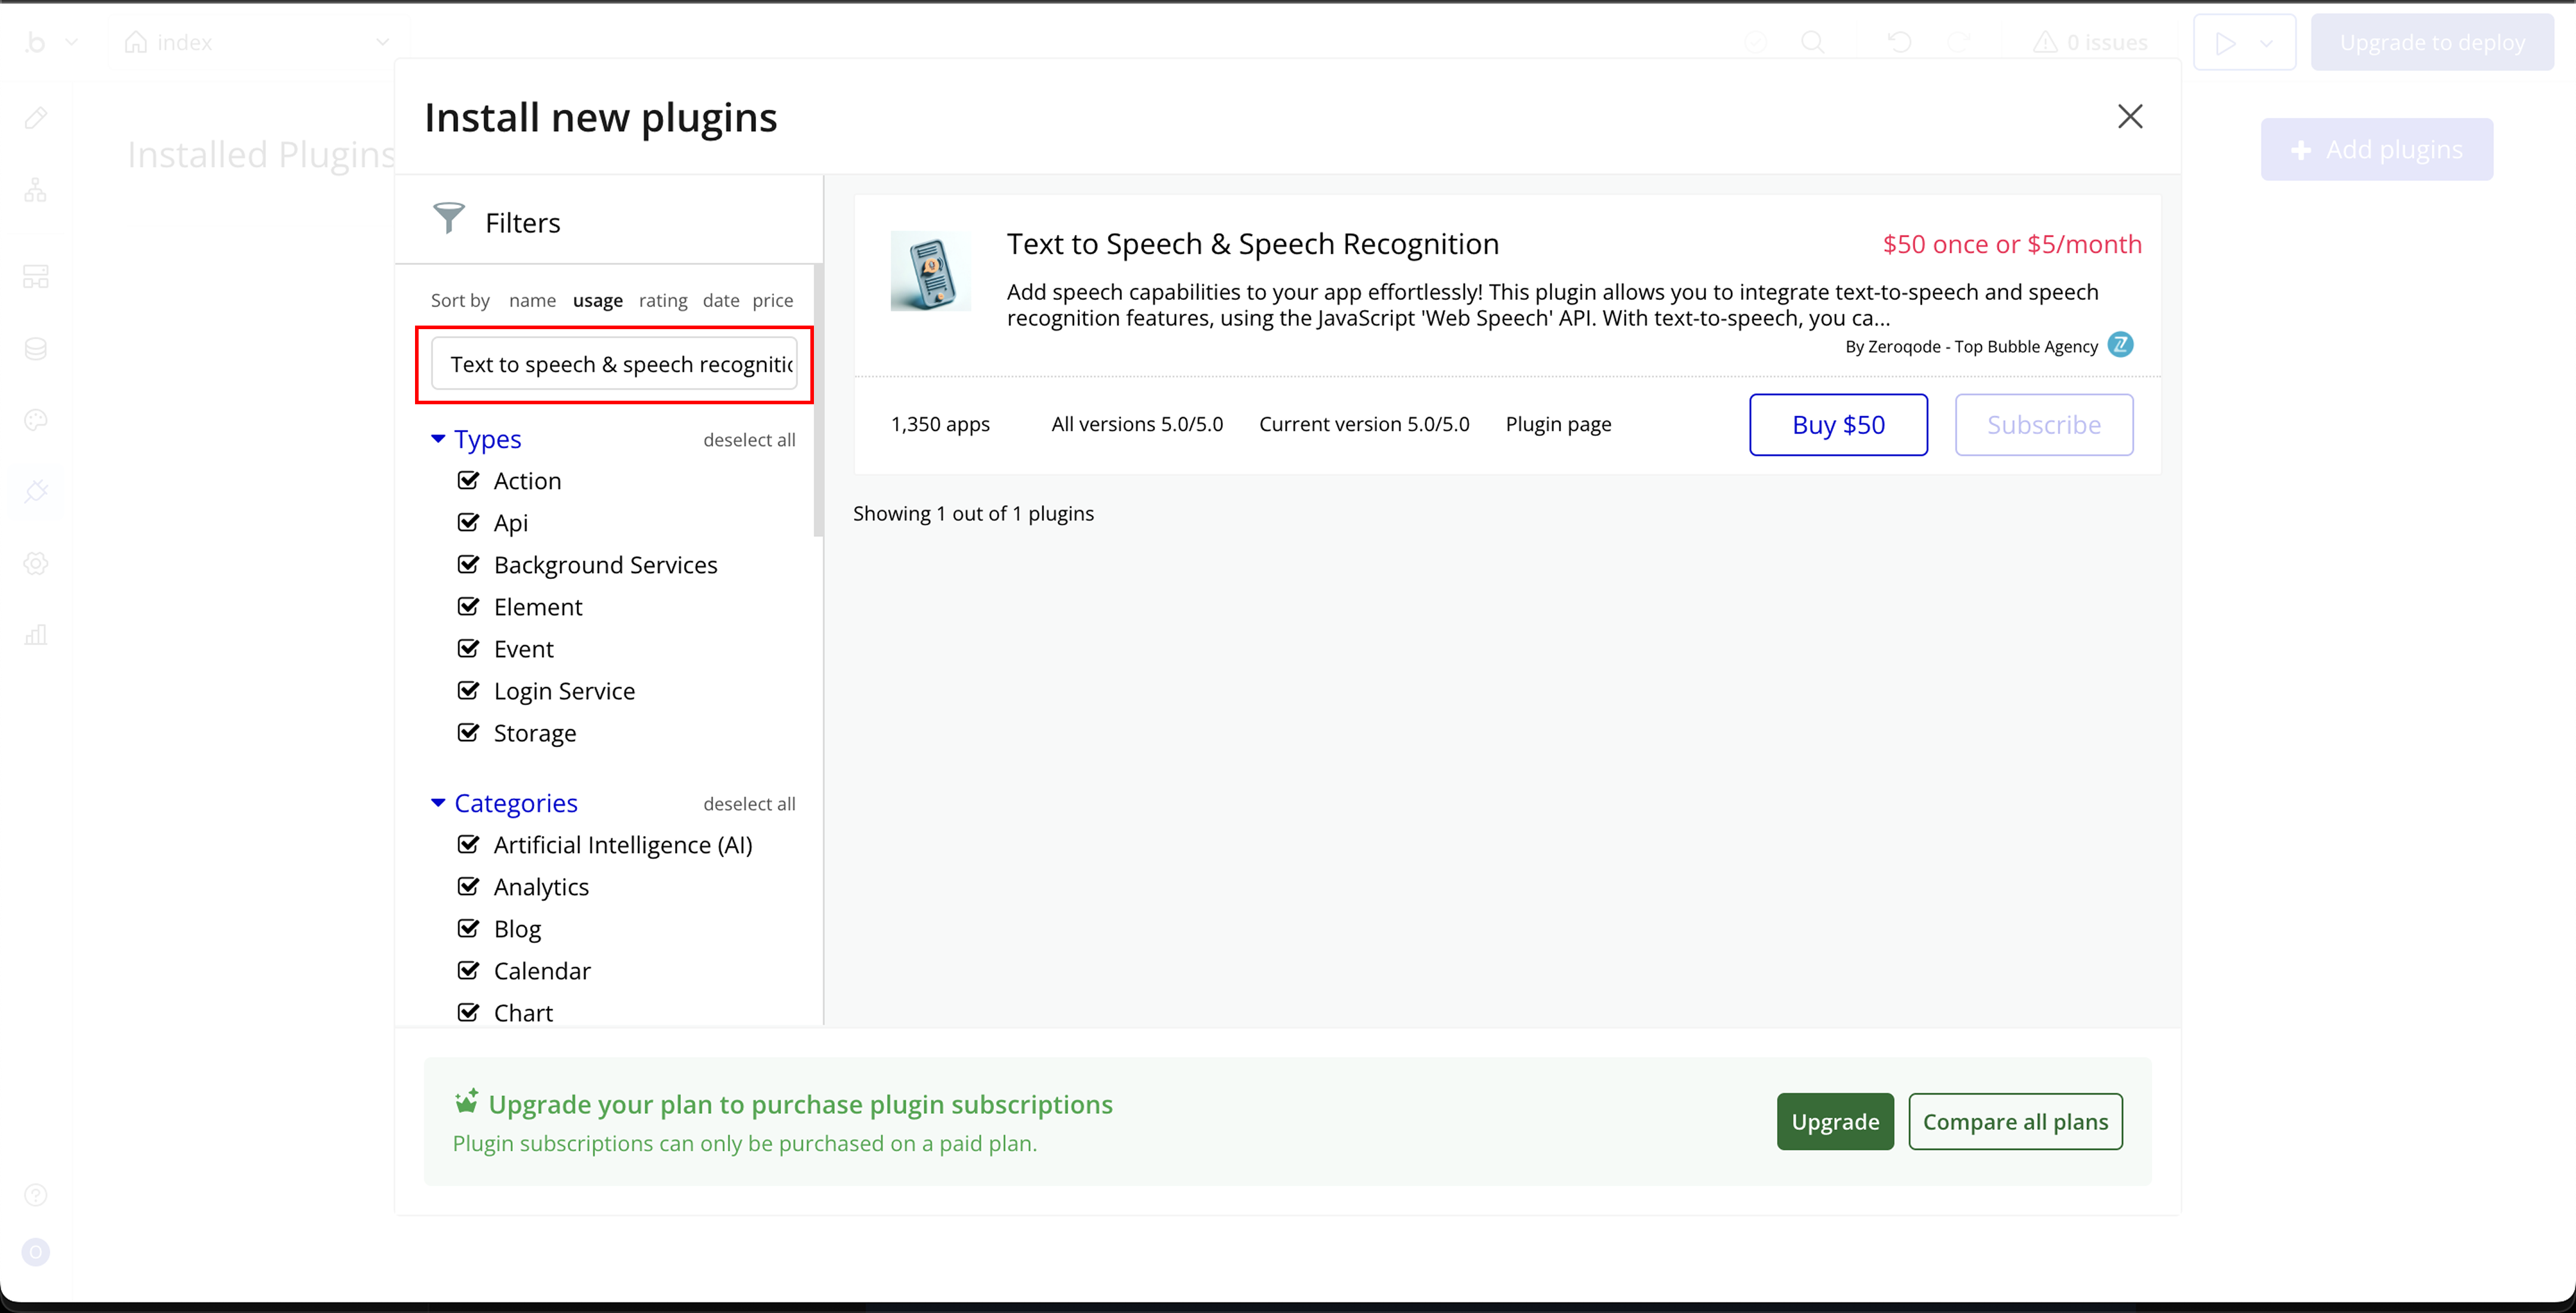Click the plugin thumbnail image
This screenshot has width=2576, height=1313.
tap(930, 272)
